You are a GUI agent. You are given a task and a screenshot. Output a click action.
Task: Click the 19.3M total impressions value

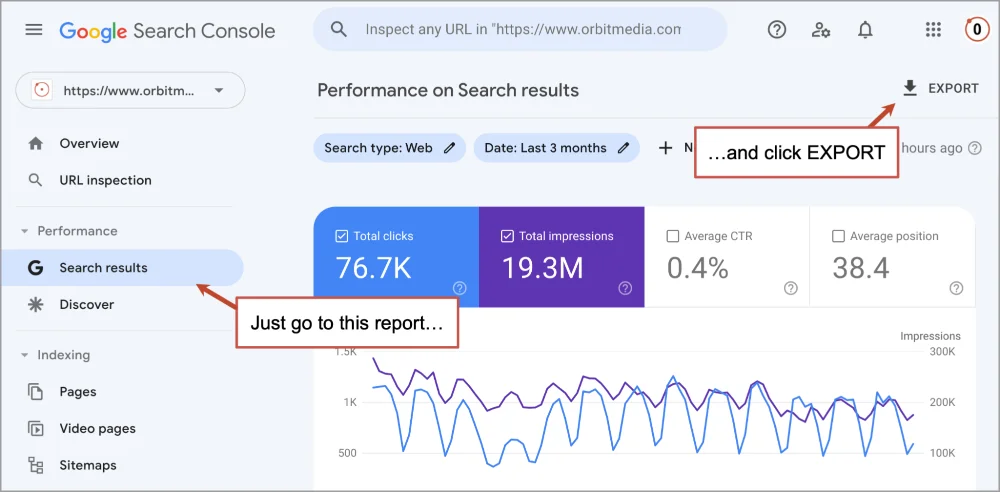(543, 269)
